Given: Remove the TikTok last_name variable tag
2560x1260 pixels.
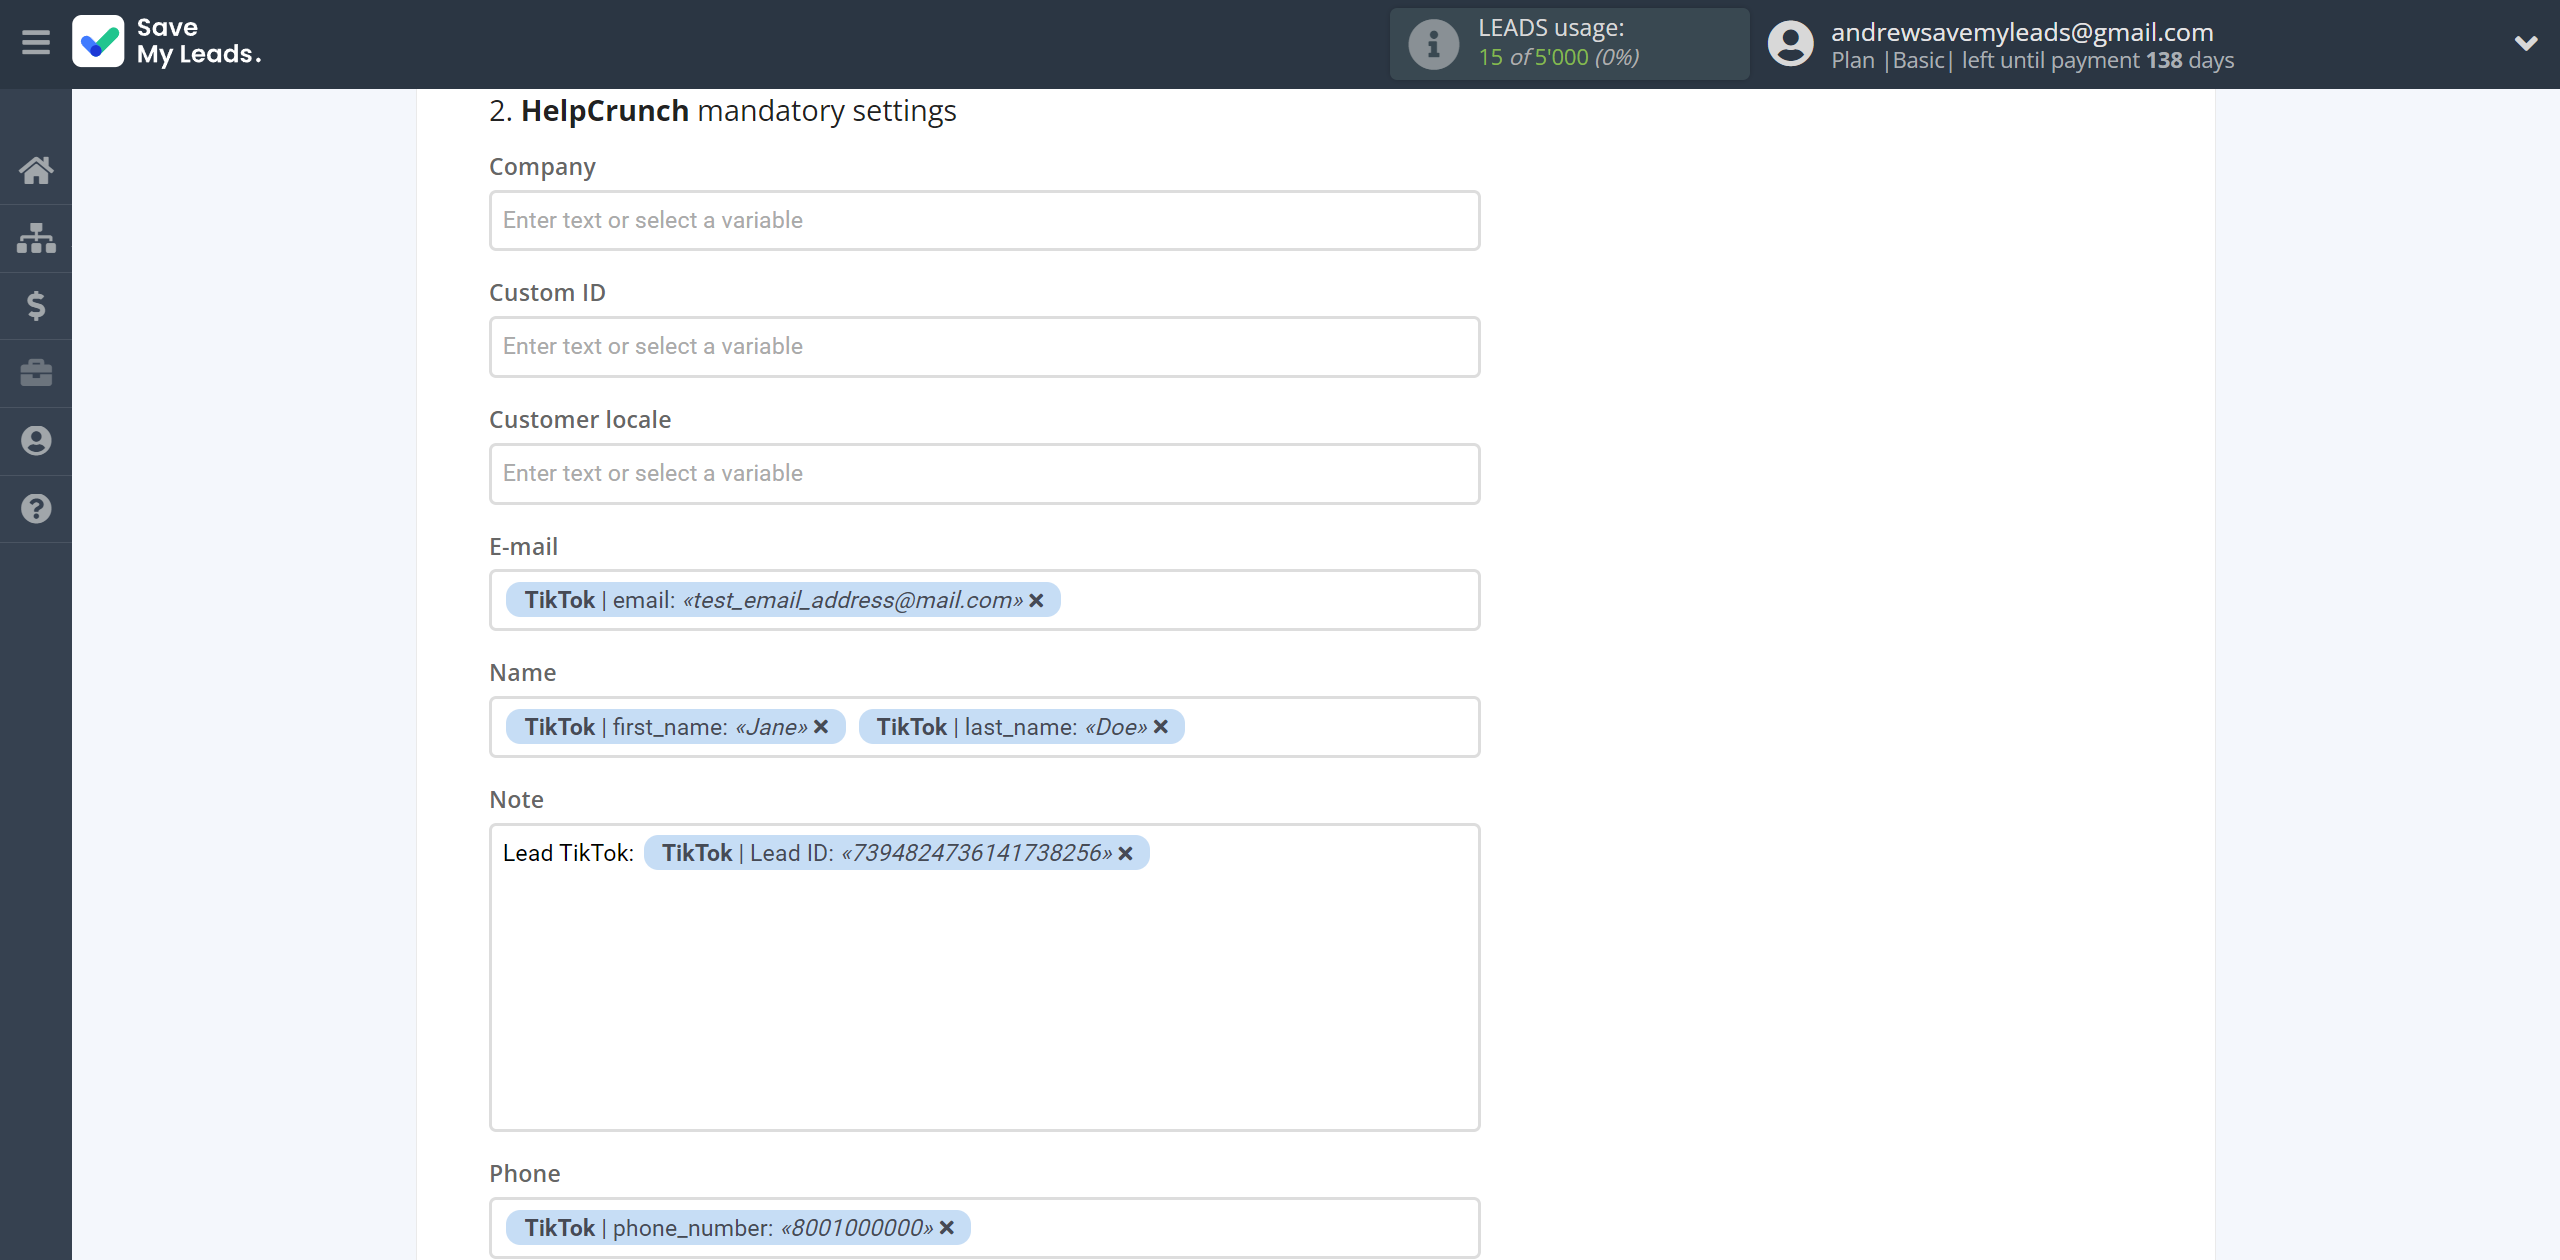Looking at the screenshot, I should 1161,727.
